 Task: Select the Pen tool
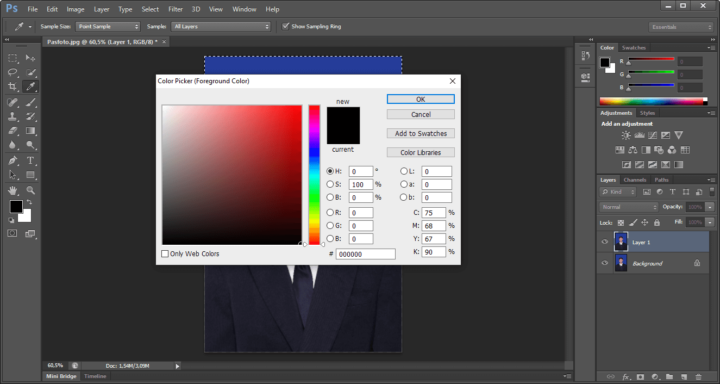(x=13, y=161)
